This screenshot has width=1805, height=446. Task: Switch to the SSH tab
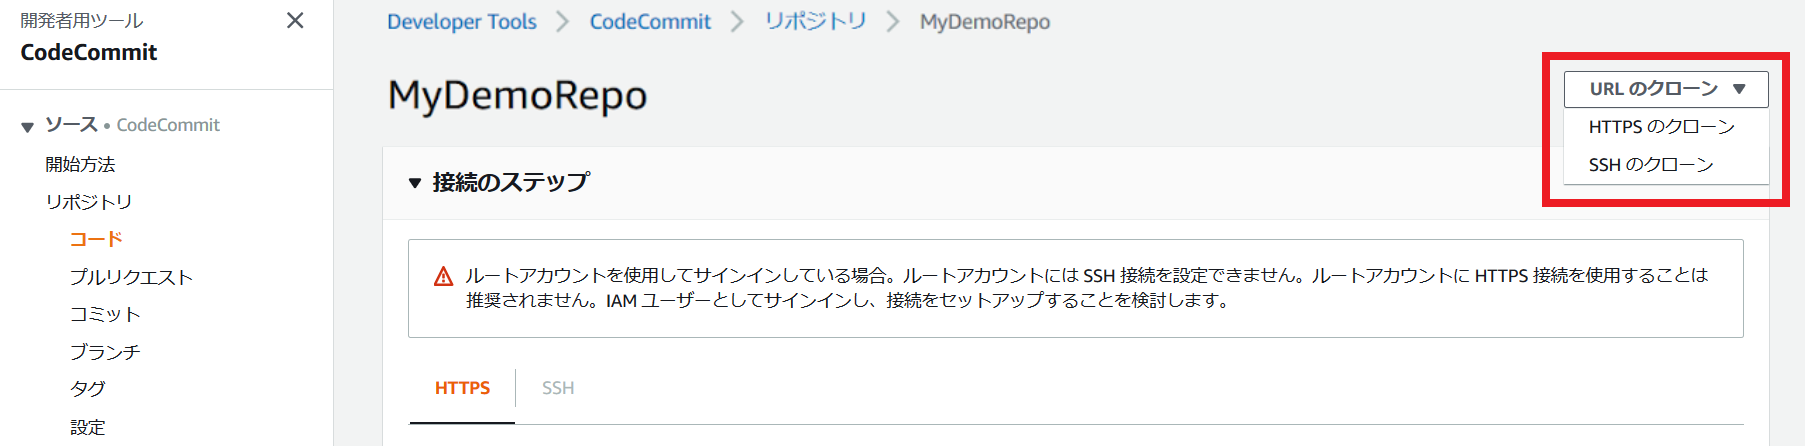point(558,388)
